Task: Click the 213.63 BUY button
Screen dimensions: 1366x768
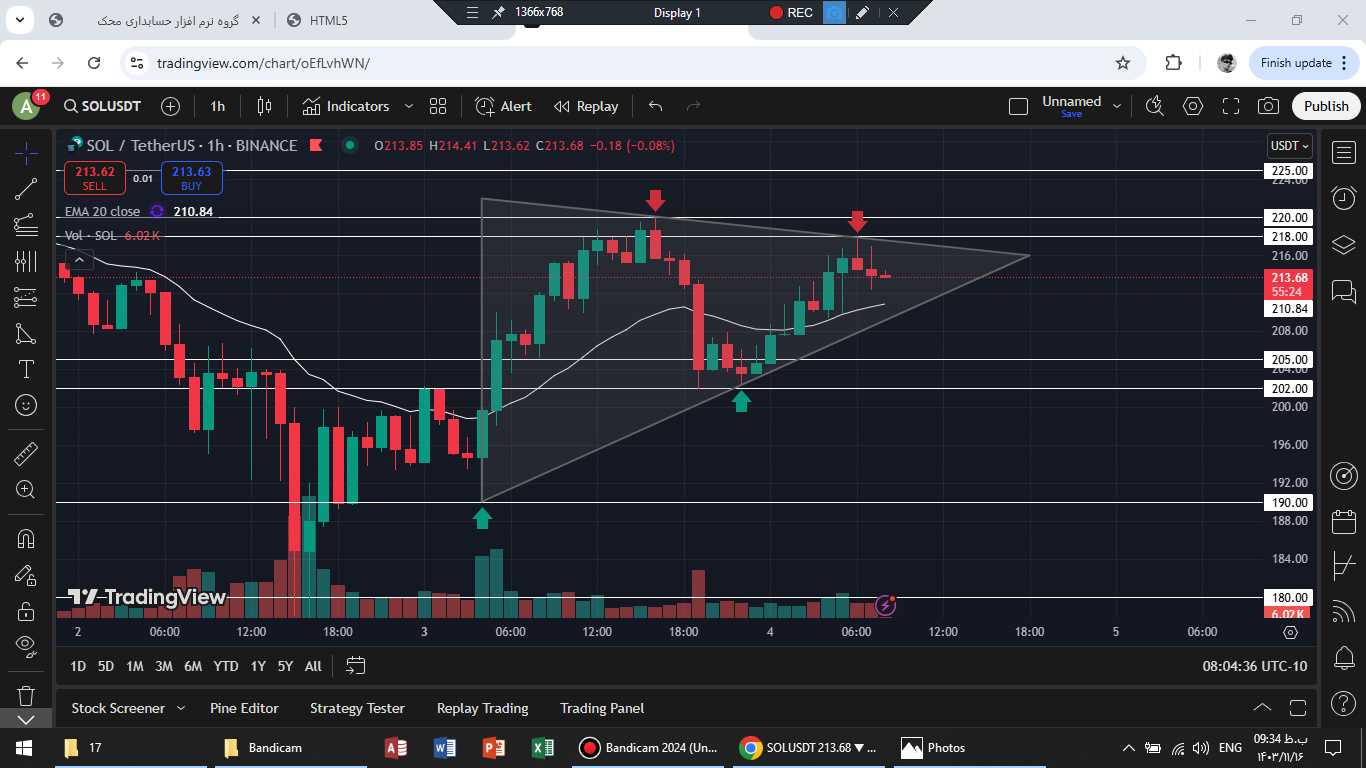Action: tap(191, 178)
